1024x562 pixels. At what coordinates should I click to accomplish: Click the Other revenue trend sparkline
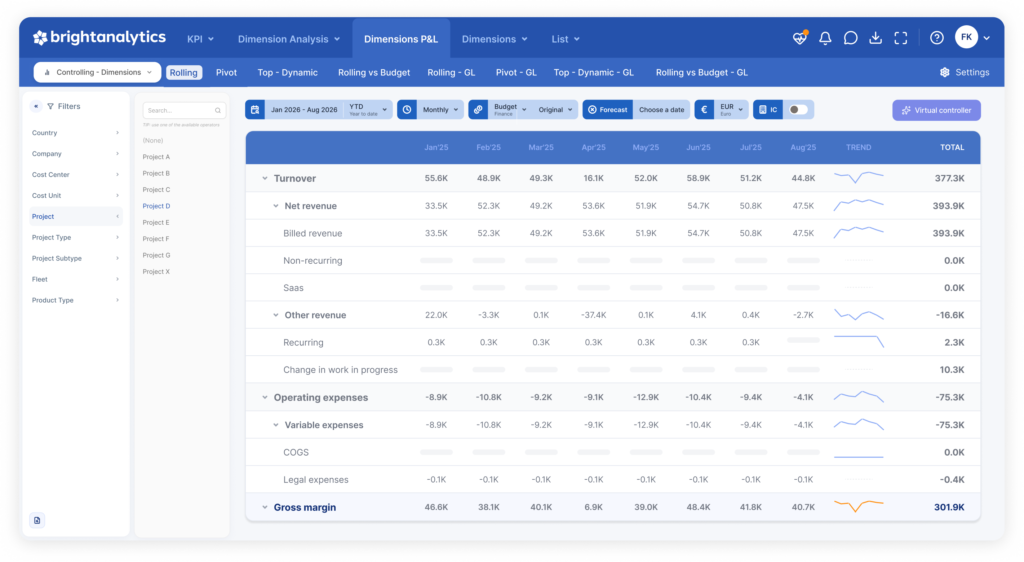pyautogui.click(x=858, y=315)
